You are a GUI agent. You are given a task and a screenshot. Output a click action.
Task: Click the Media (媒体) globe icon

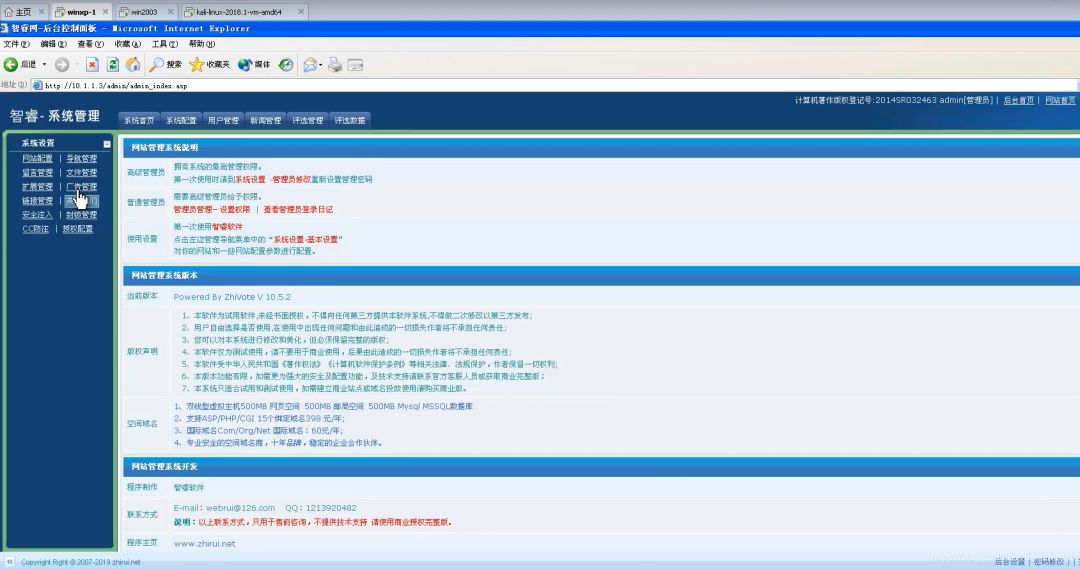[x=245, y=65]
